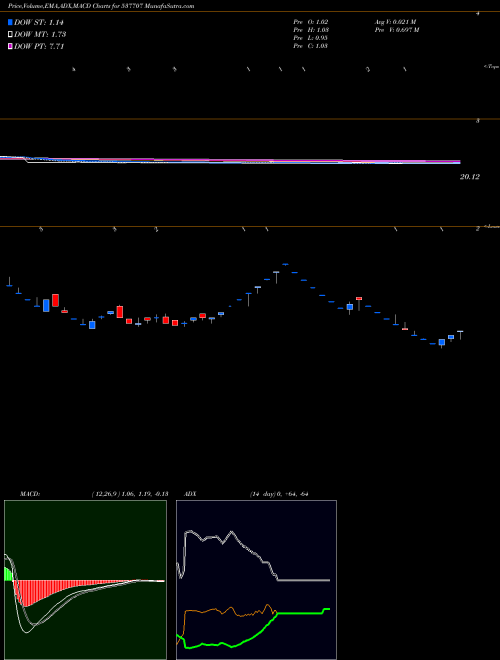Click the 'Pre L: 0.93' value
Screen dimensions: 500x660
[x=311, y=38]
